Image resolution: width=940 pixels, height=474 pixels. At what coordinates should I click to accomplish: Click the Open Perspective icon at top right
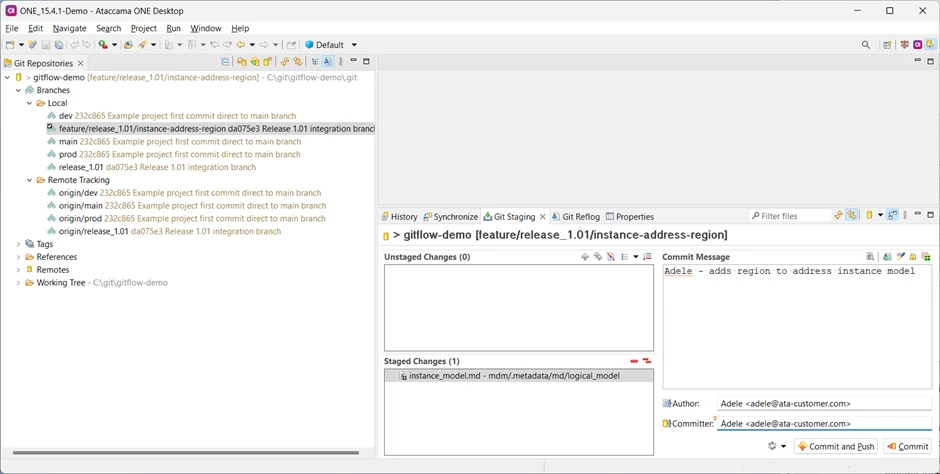coord(887,45)
